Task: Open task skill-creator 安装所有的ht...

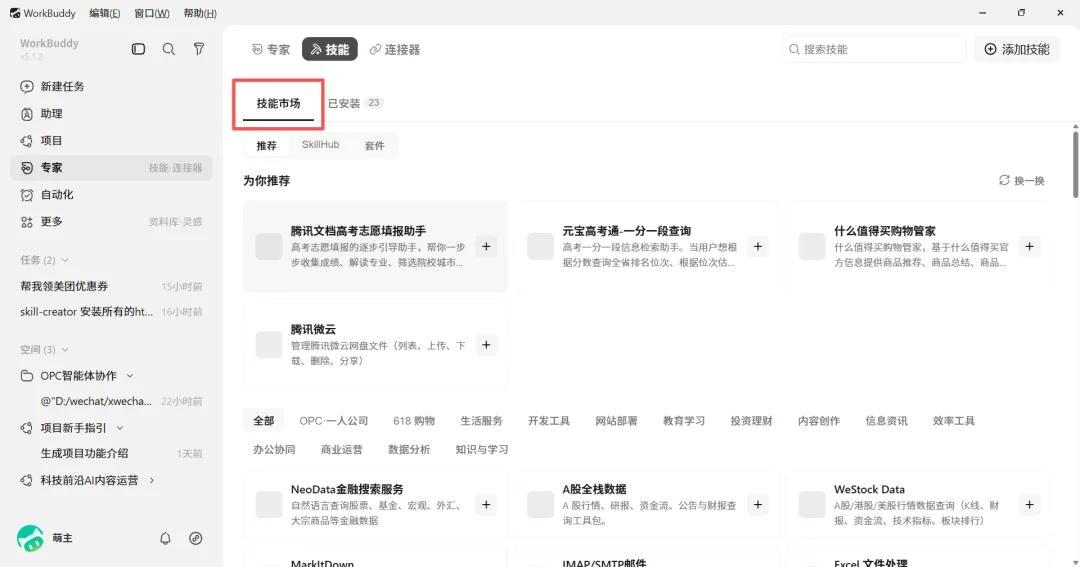Action: 111,311
